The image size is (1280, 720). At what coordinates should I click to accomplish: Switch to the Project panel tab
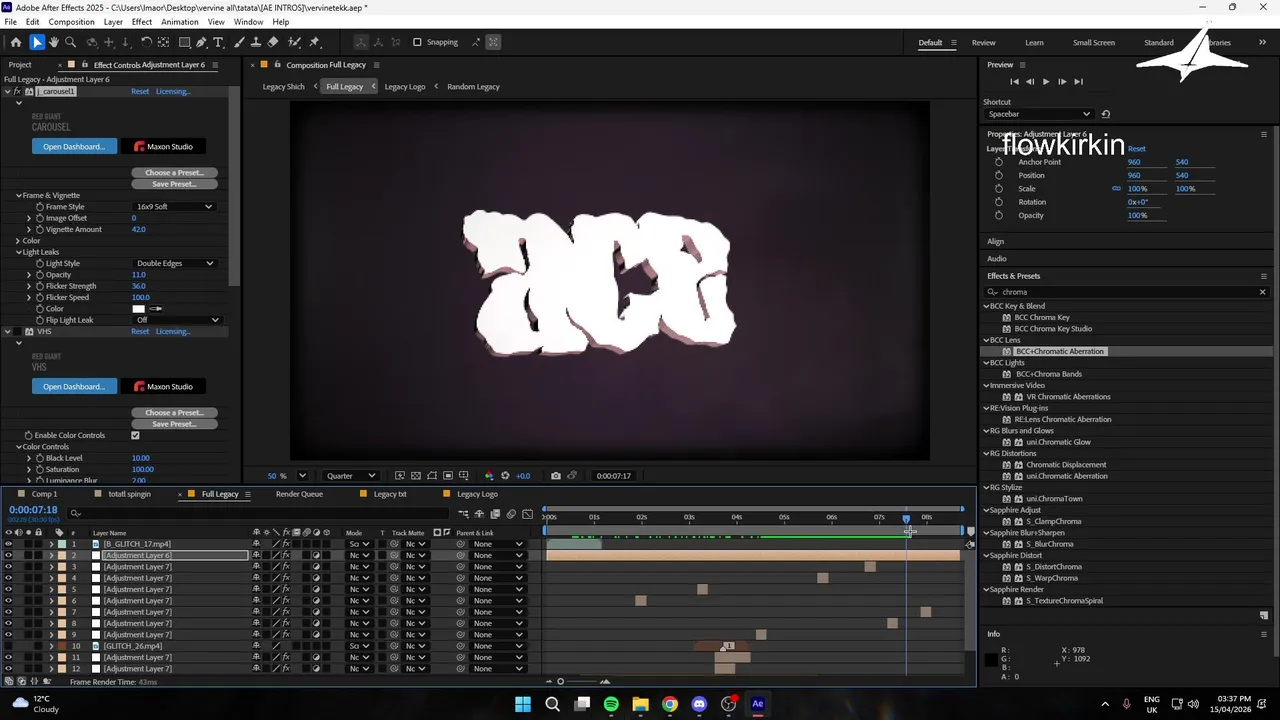pos(20,65)
